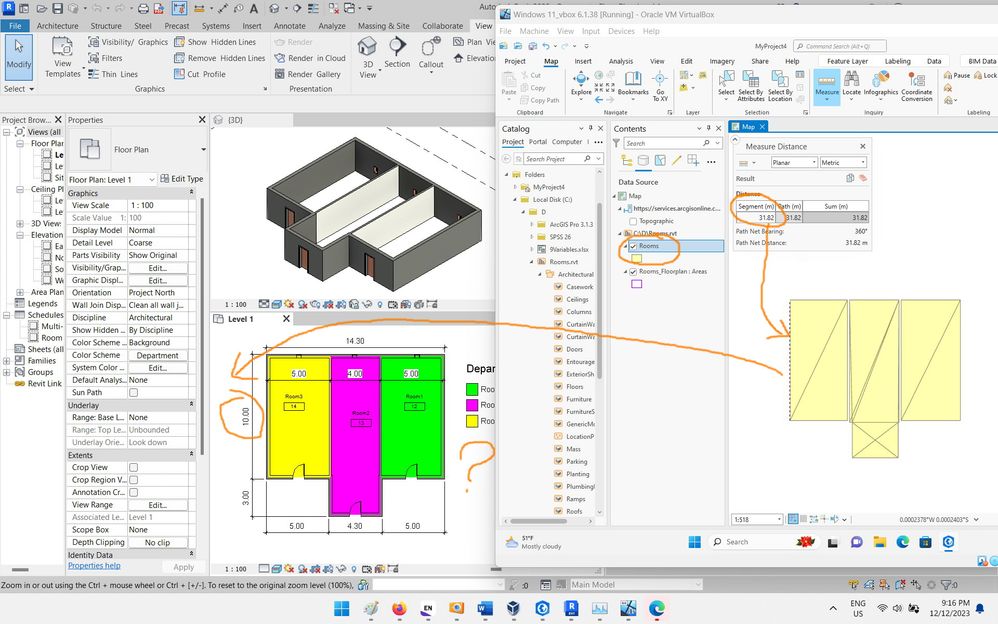Click Edit Type button in Properties
Screen dimensions: 998x624
182,179
